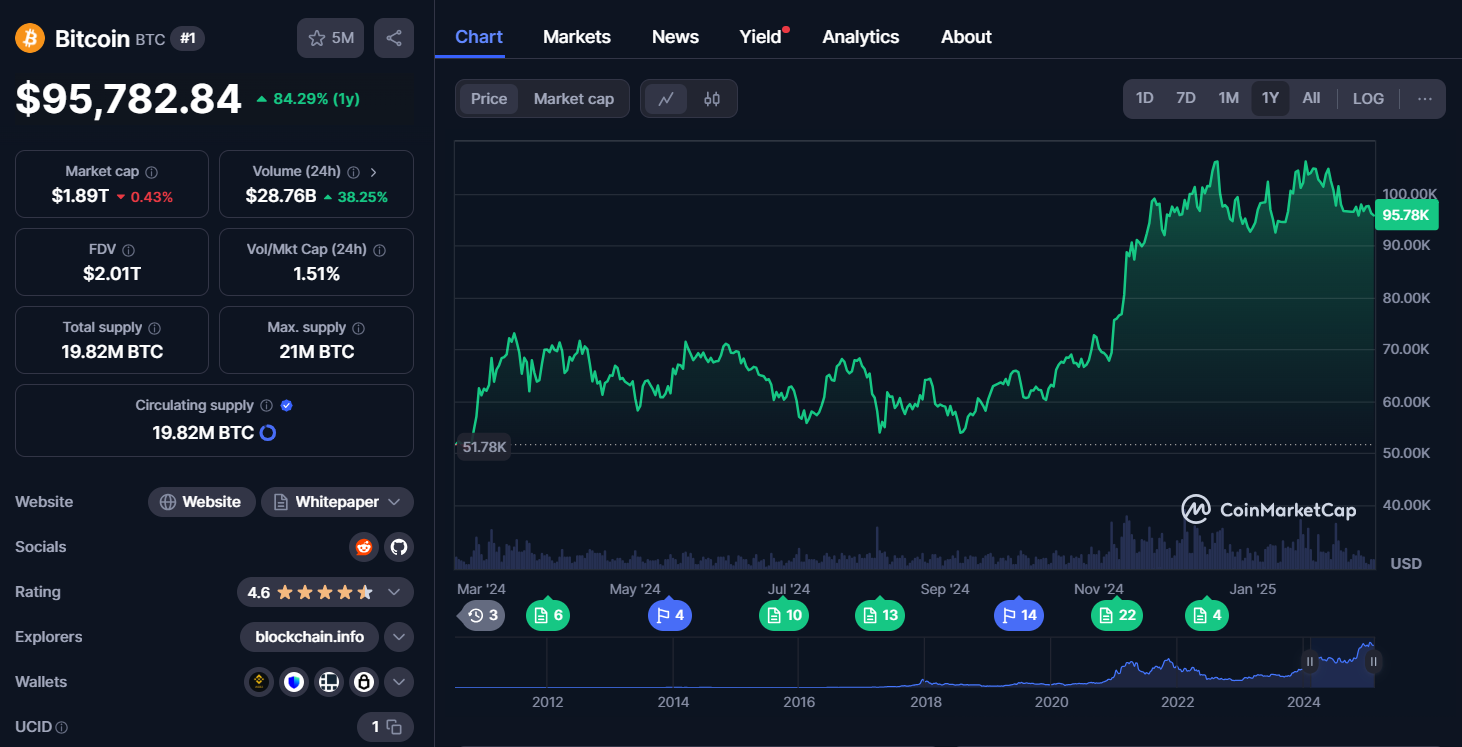Click the news marker labeled 6
The image size is (1462, 747).
(x=548, y=615)
